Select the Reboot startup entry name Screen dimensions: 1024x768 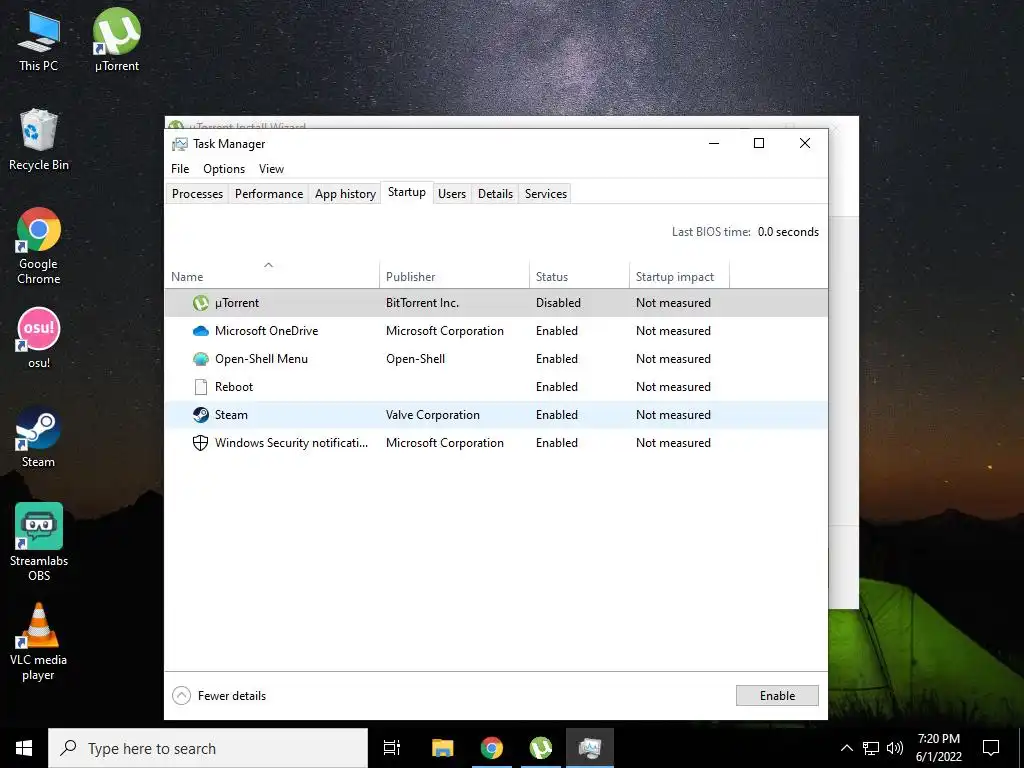pyautogui.click(x=234, y=387)
